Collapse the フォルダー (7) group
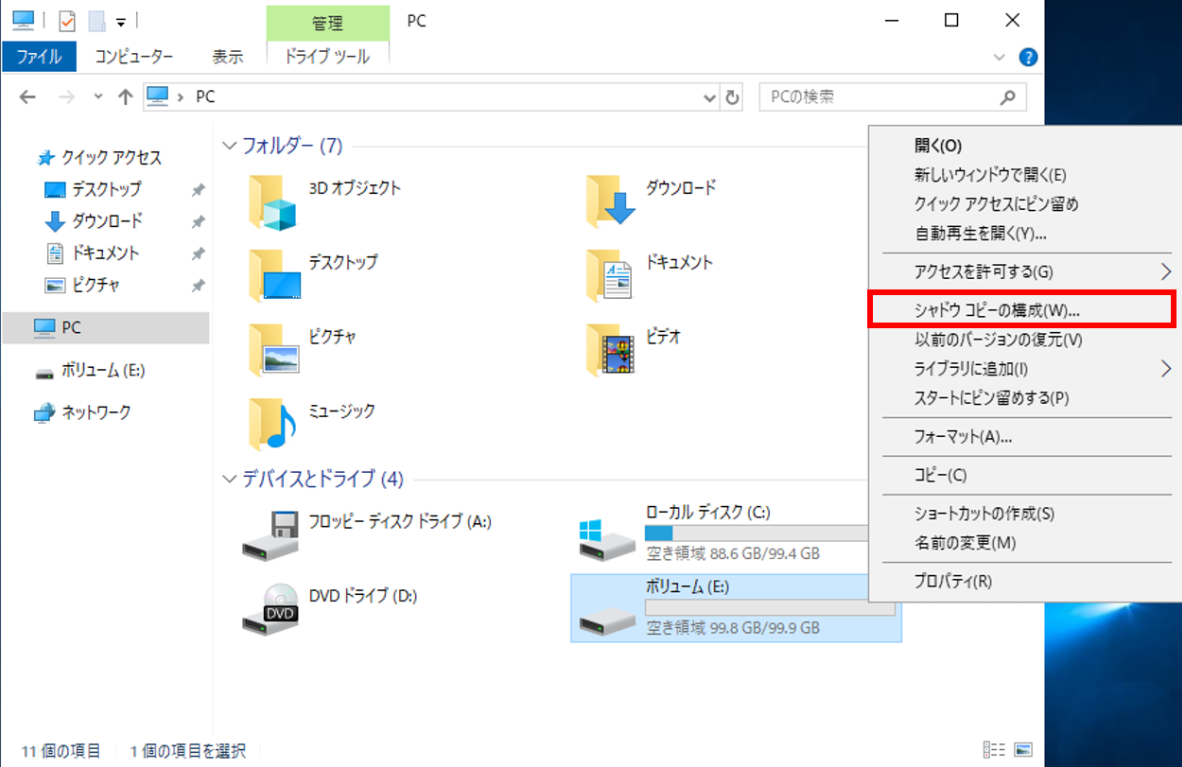This screenshot has width=1182, height=767. click(229, 146)
